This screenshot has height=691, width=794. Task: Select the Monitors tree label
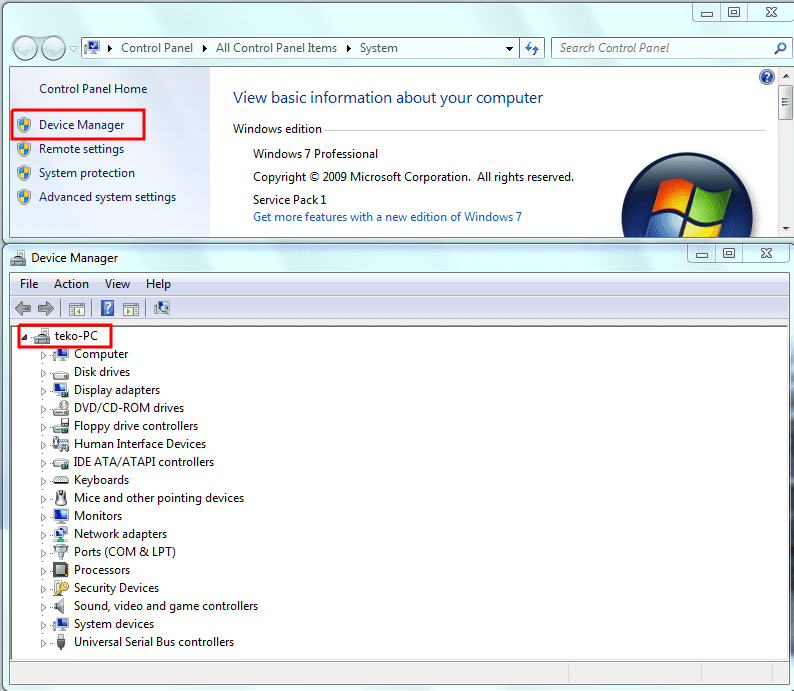[x=98, y=516]
